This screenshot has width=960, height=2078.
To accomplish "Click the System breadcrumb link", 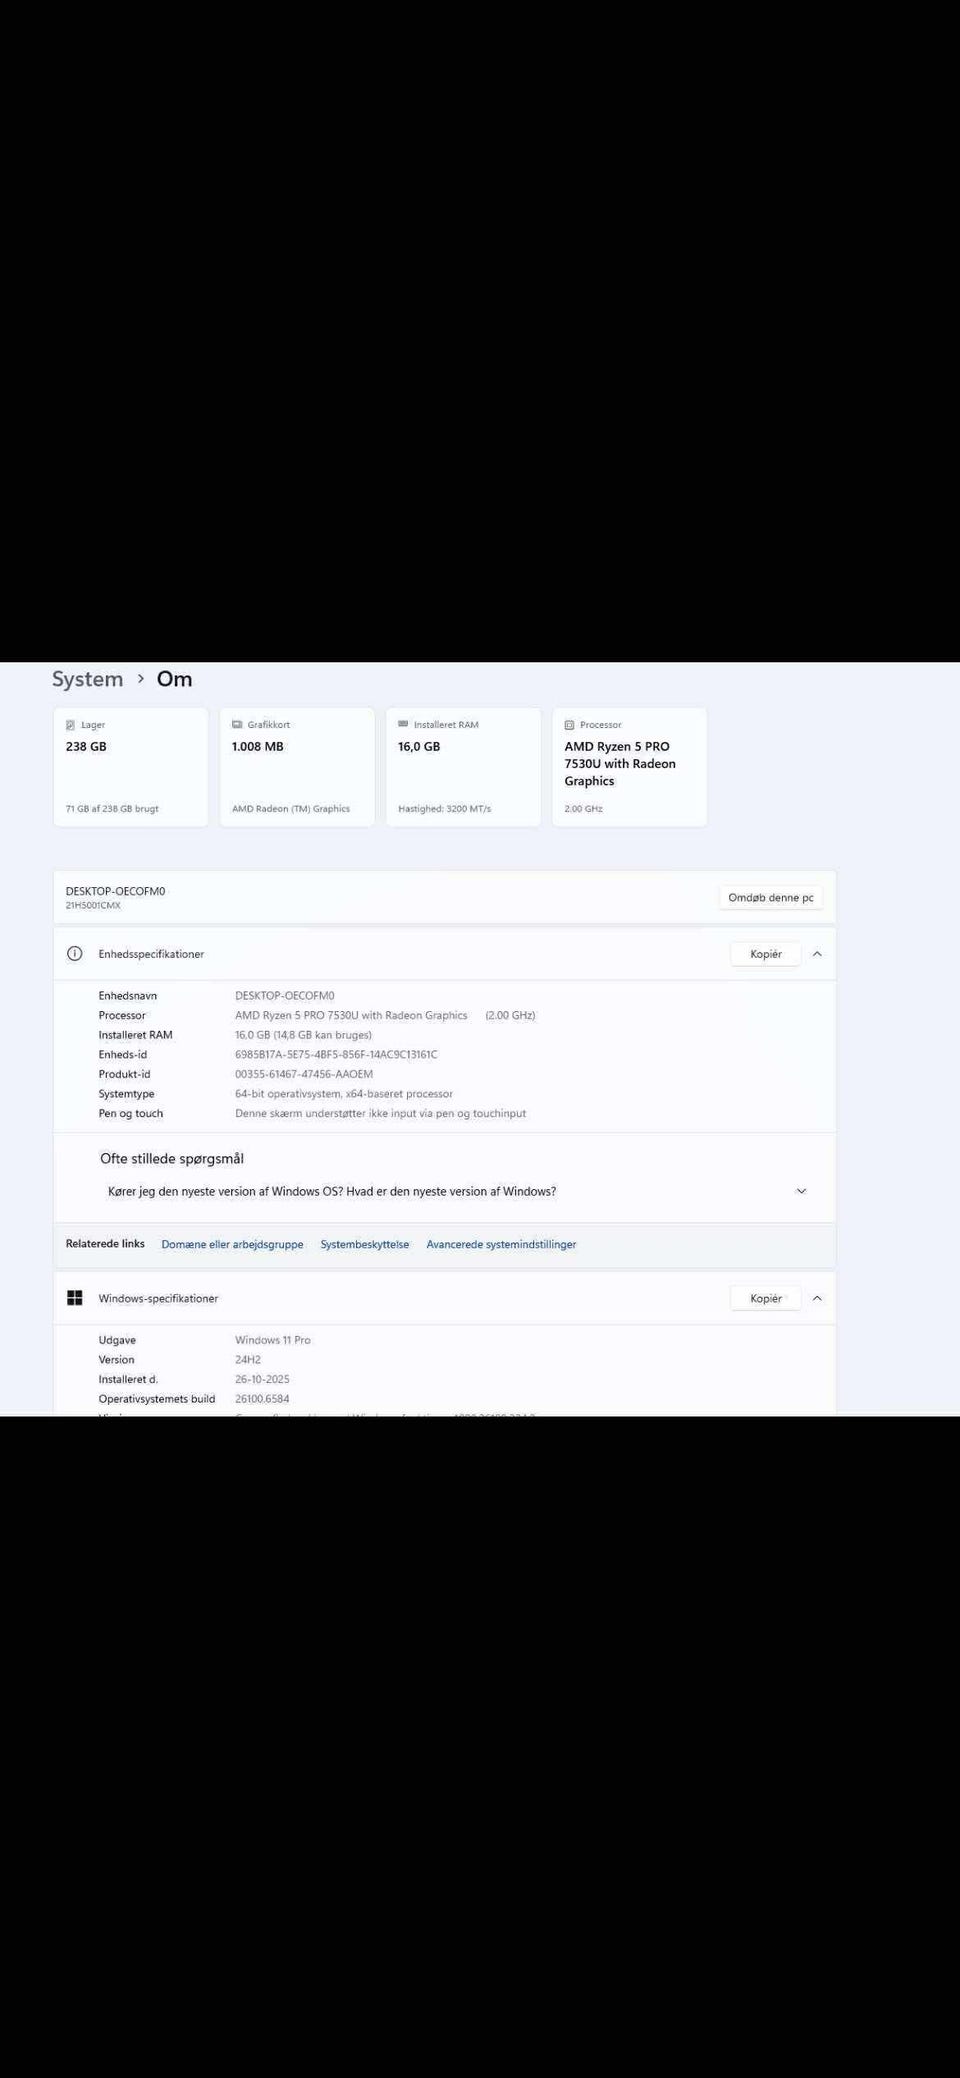I will (88, 679).
